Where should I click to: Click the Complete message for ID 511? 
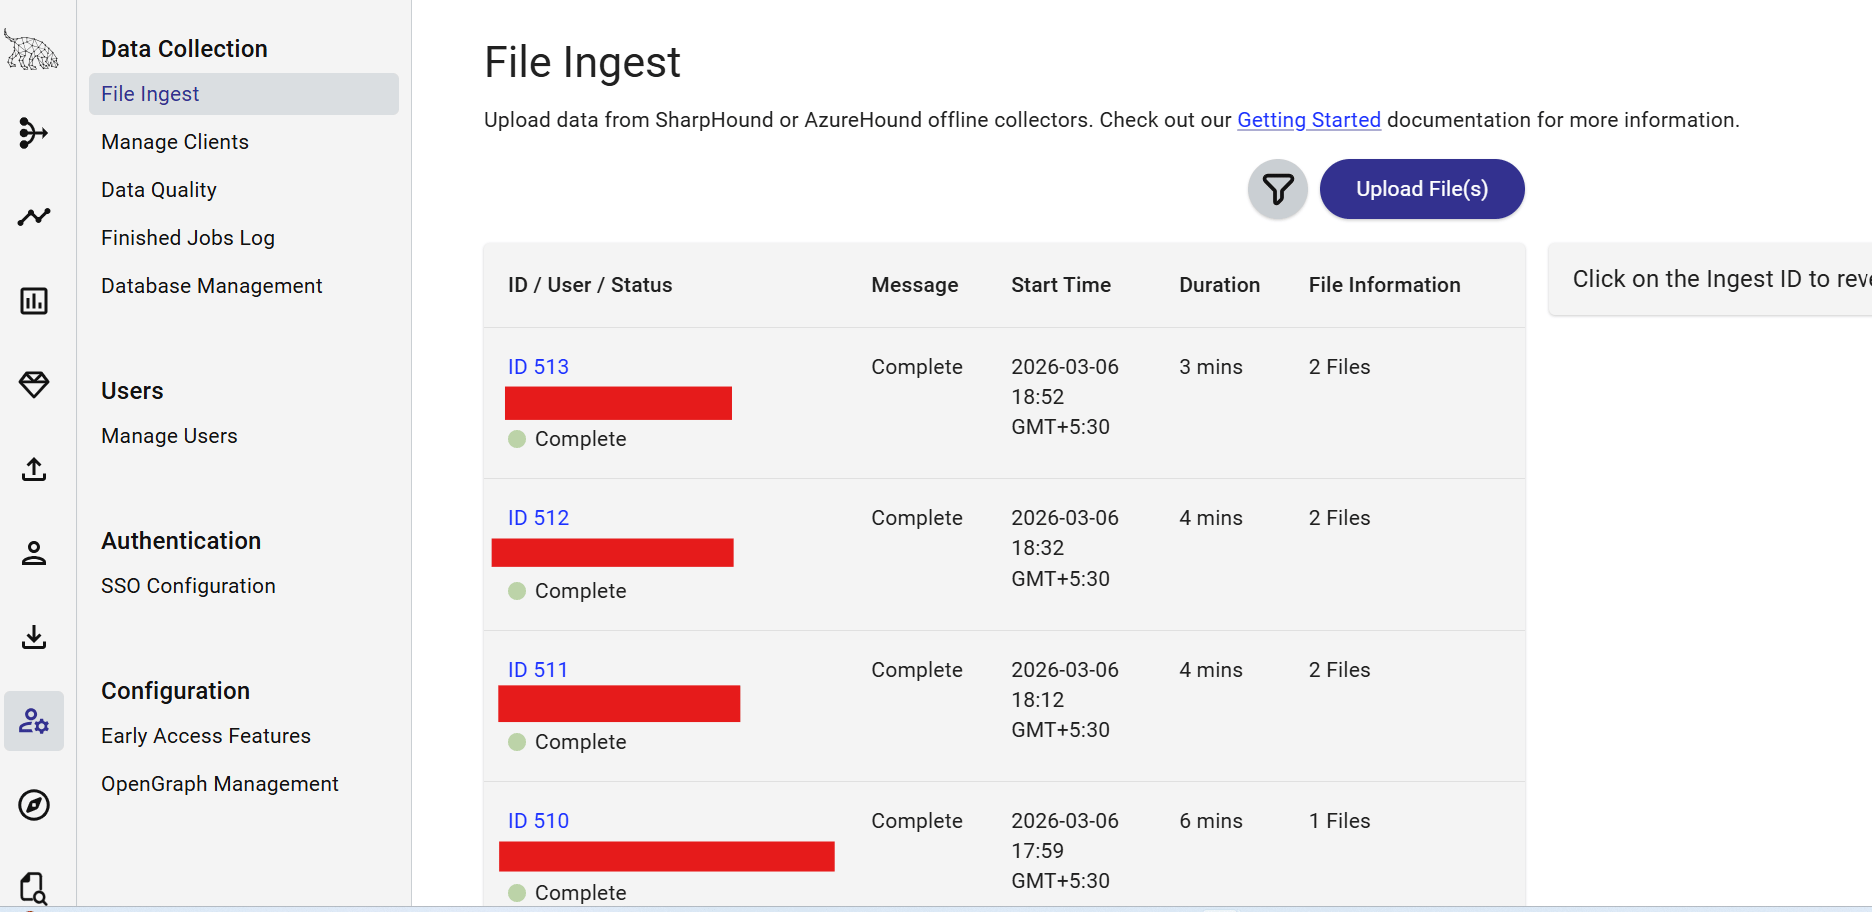pos(917,670)
